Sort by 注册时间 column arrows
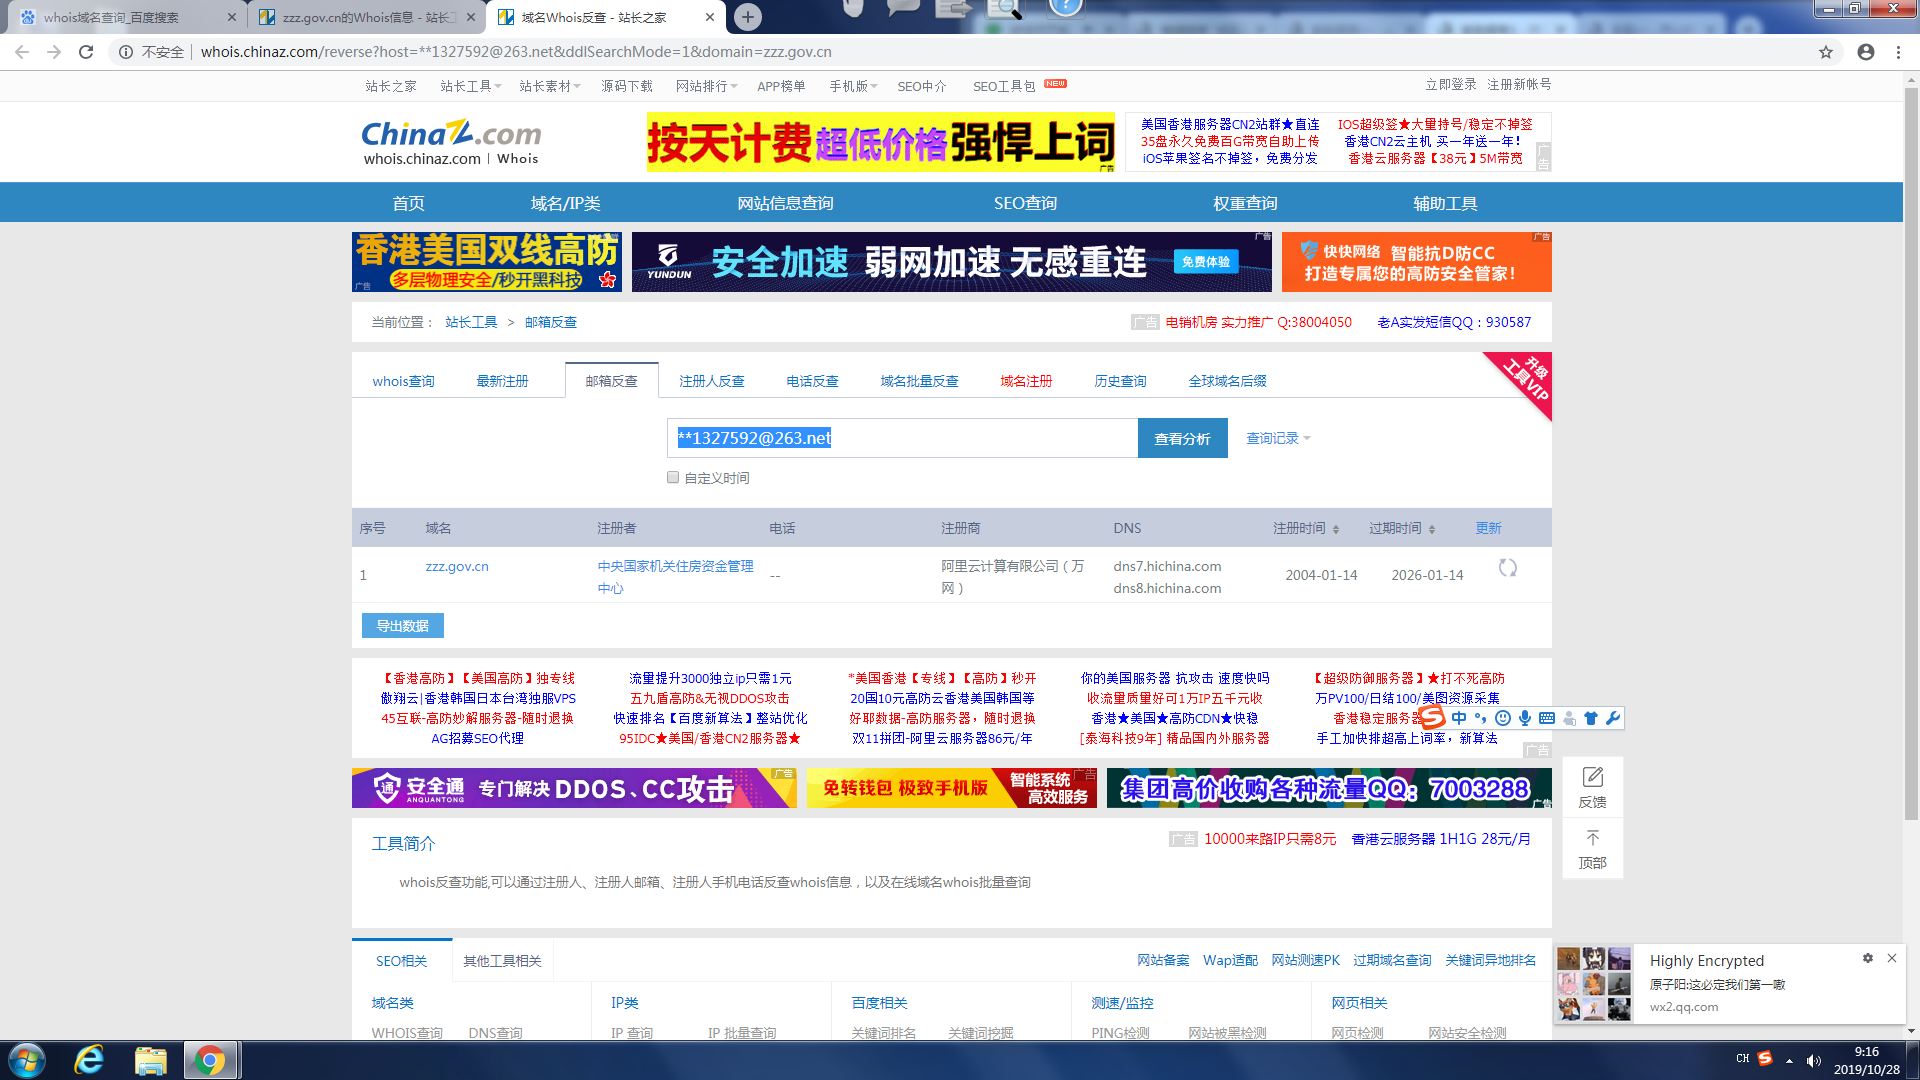Viewport: 1920px width, 1080px height. click(1335, 529)
